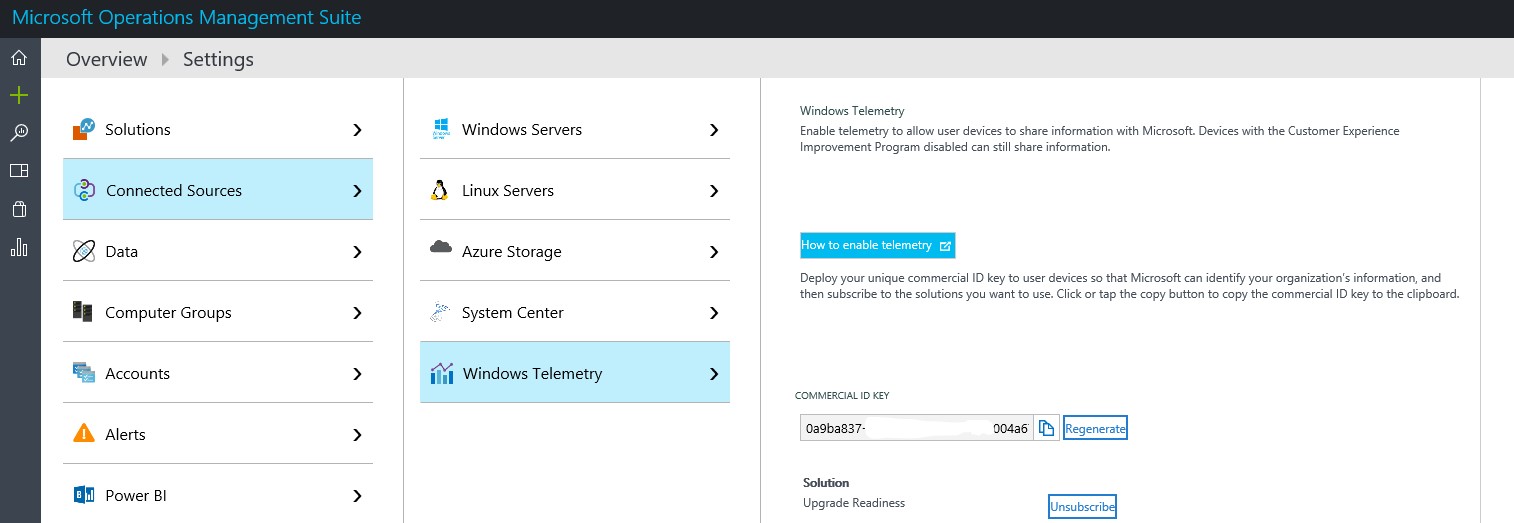Go to Overview in the breadcrumb
Screen dimensions: 1514x523
(106, 59)
